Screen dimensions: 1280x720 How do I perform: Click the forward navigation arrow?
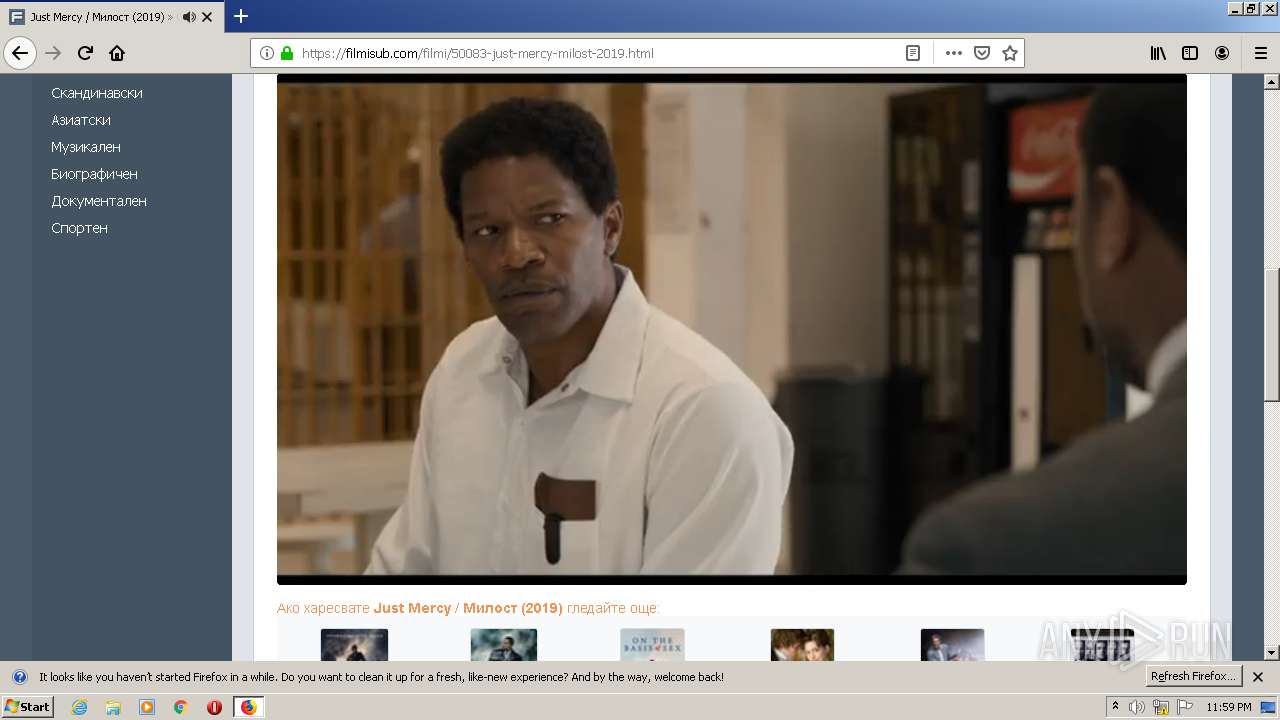coord(53,53)
